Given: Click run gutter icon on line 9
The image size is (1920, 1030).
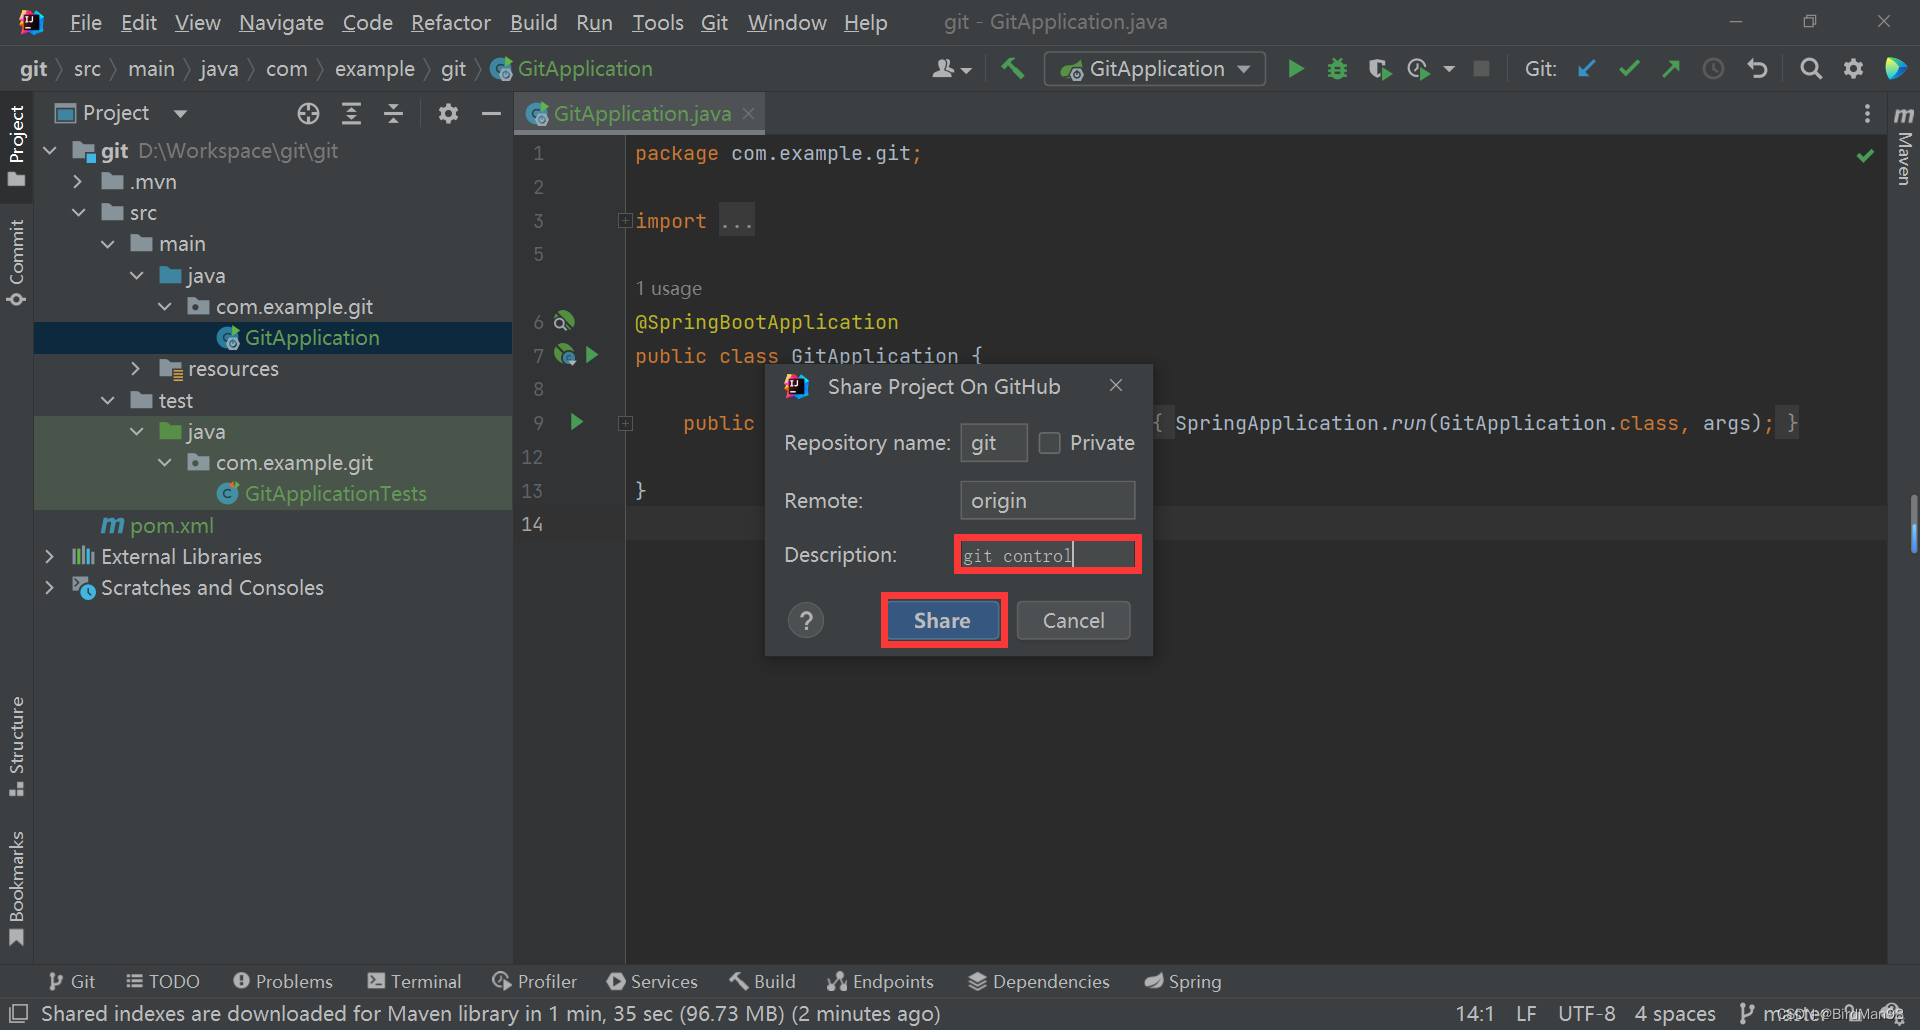Looking at the screenshot, I should coord(577,422).
